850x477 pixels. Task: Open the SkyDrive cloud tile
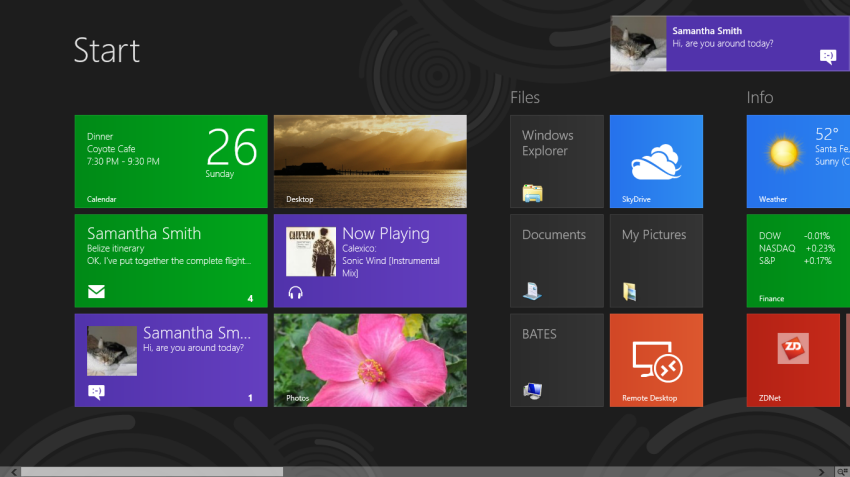click(656, 161)
